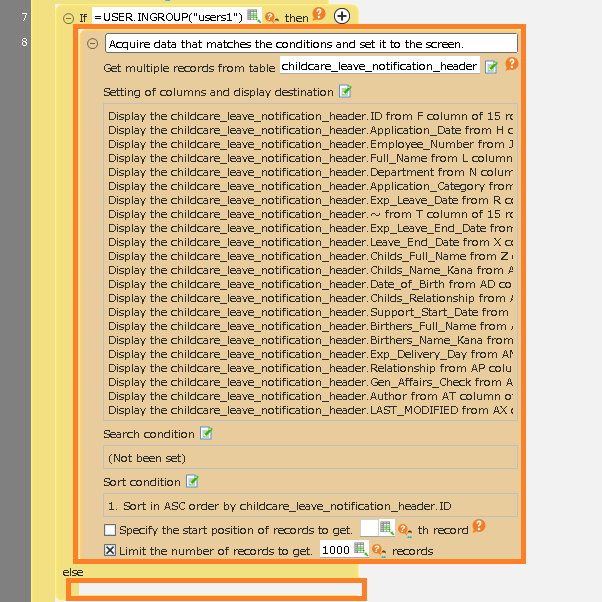The width and height of the screenshot is (602, 602).
Task: Open function dropdown next to start position field
Action: pos(404,530)
